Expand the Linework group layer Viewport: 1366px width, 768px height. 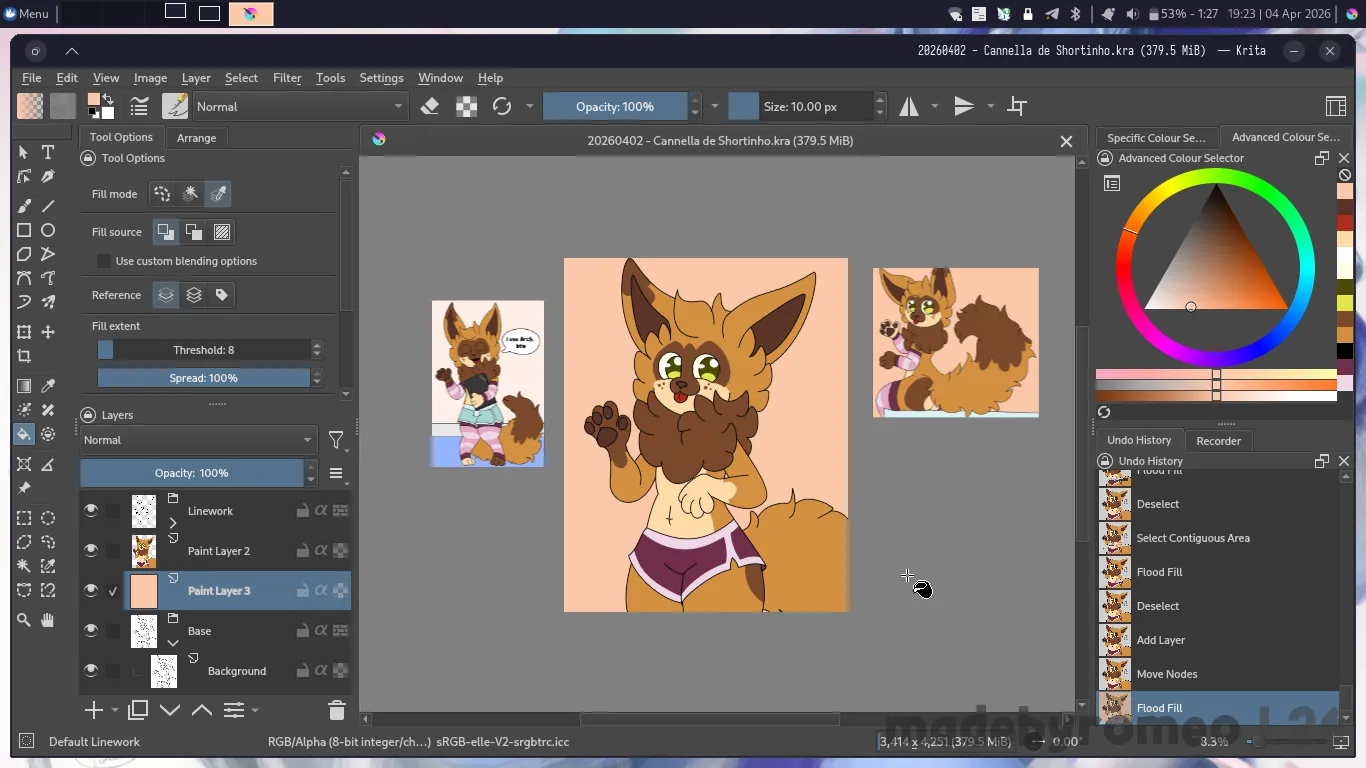[173, 522]
